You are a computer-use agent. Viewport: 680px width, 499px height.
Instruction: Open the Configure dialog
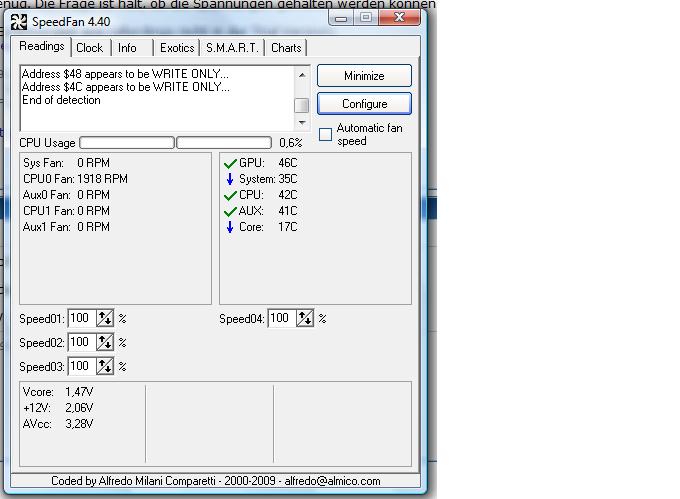[364, 104]
